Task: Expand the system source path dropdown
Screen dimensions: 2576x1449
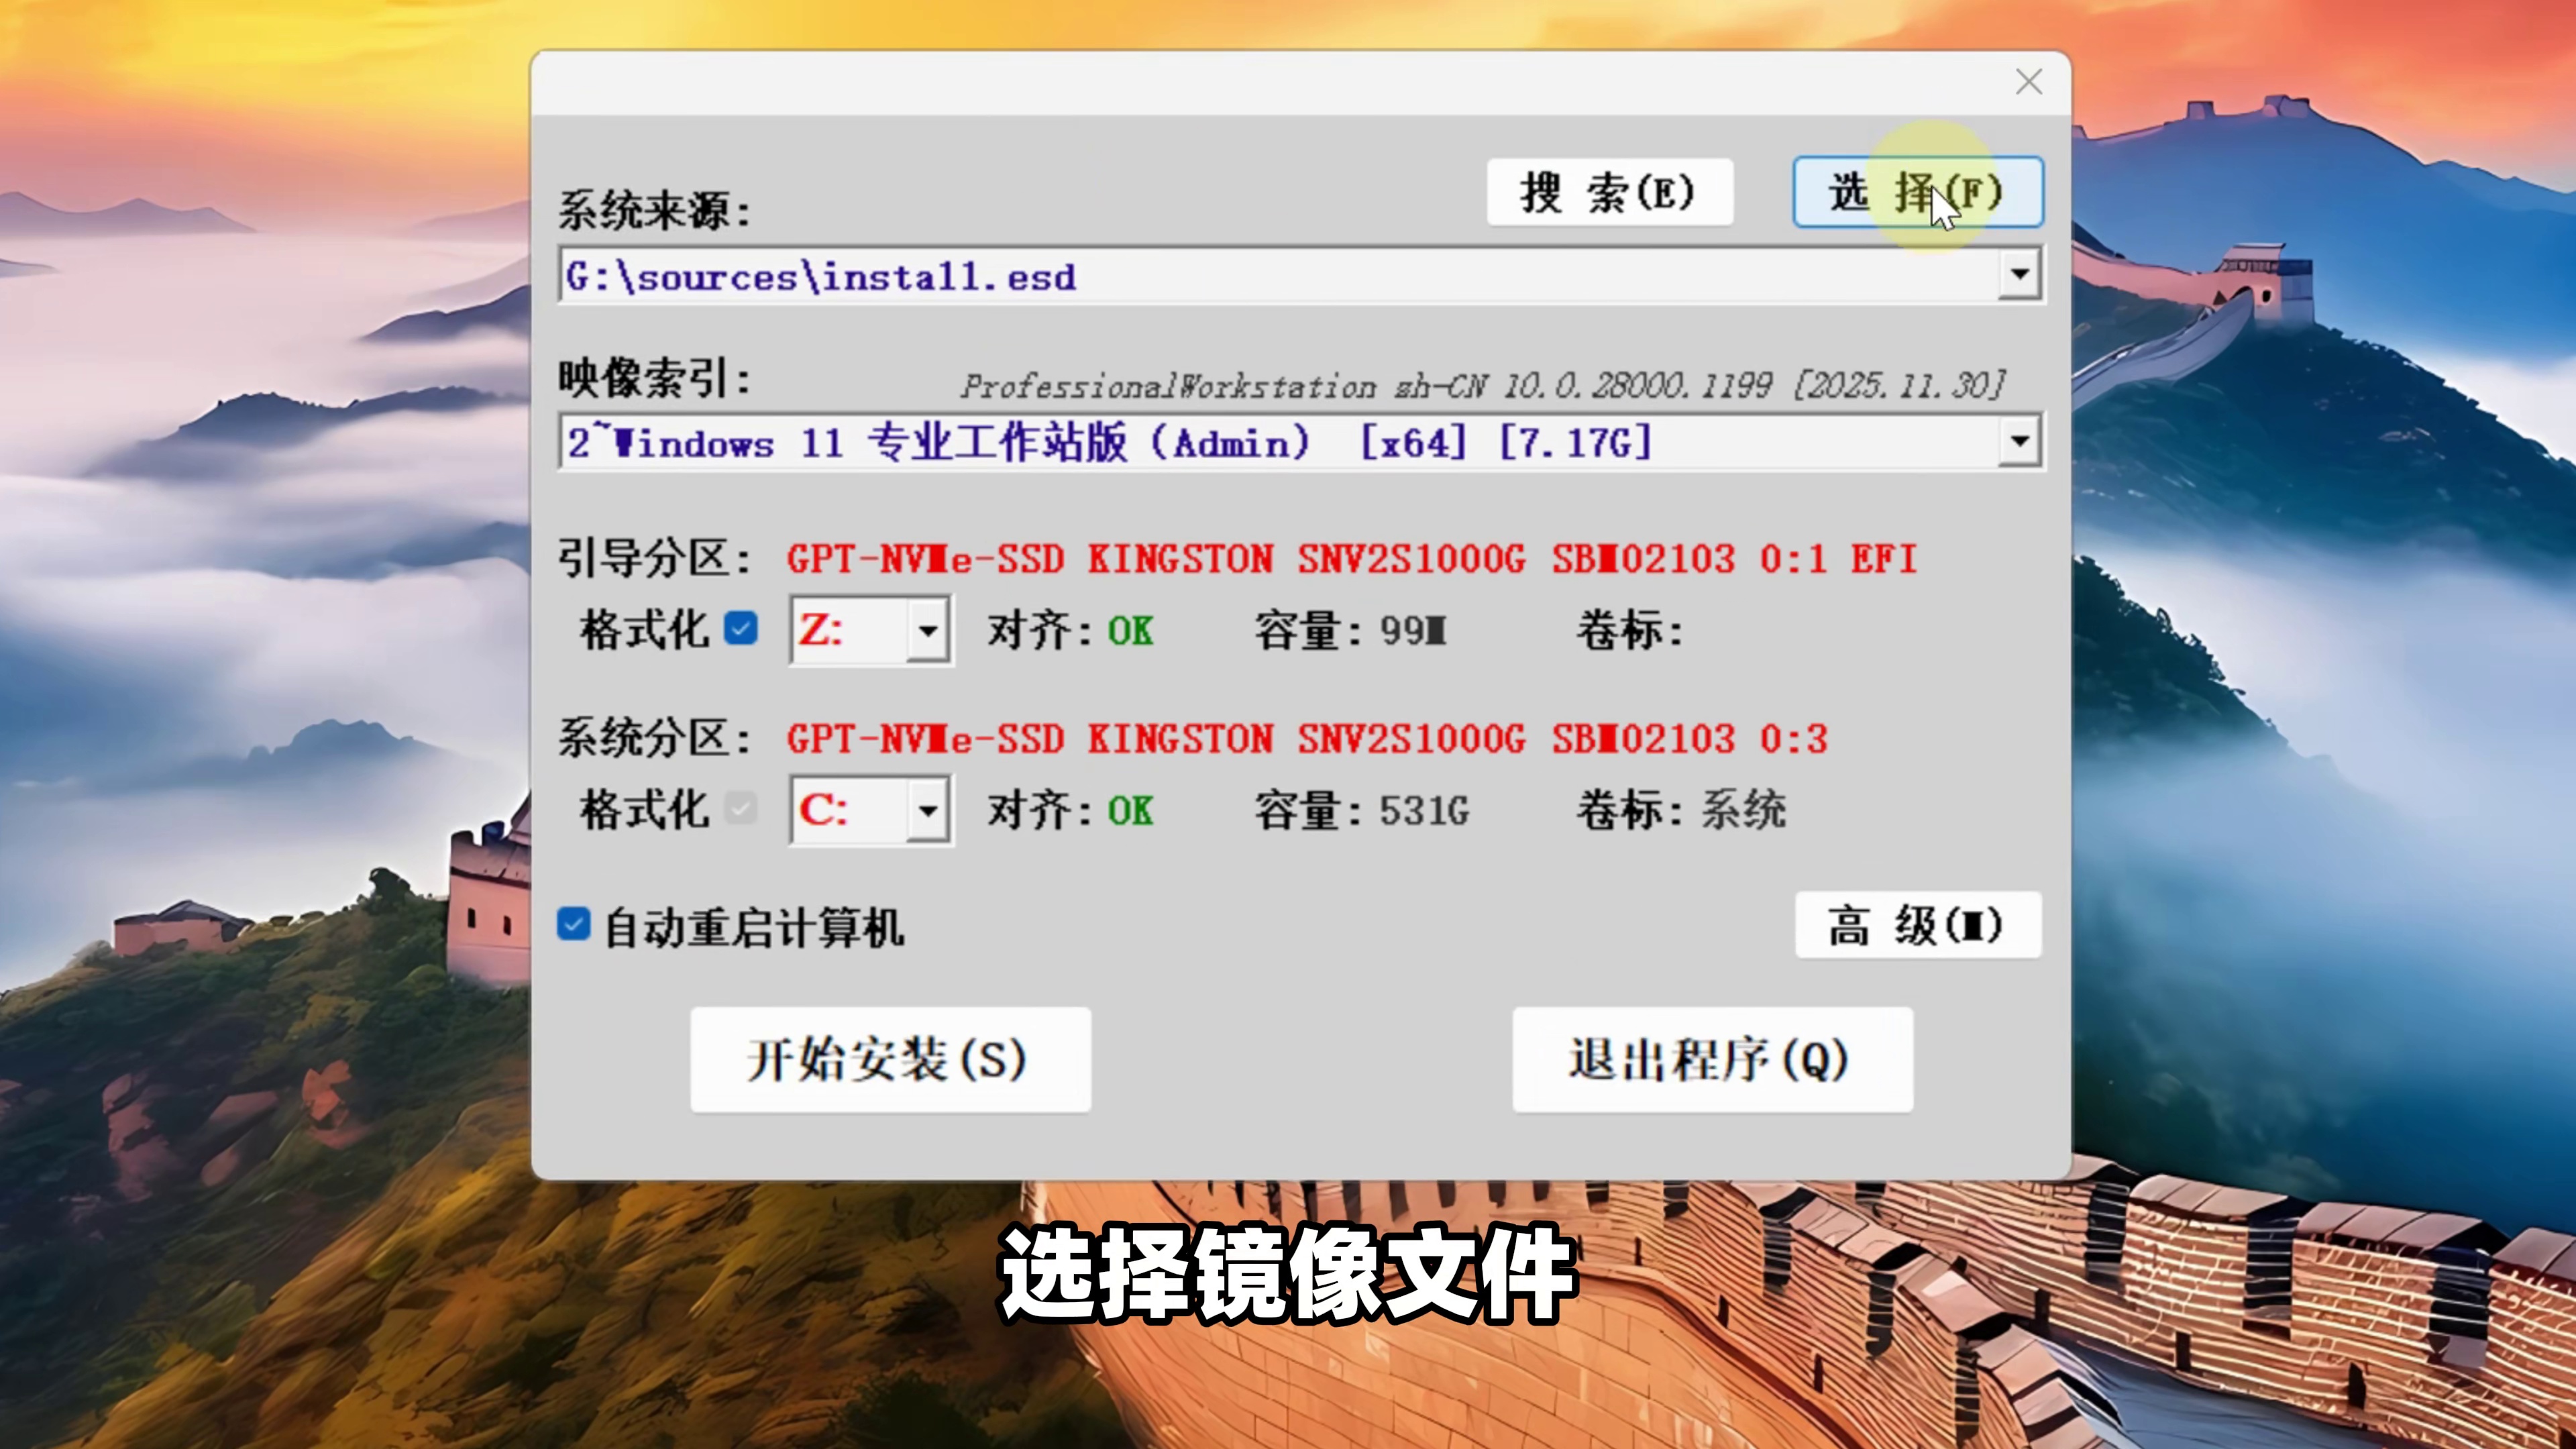Action: 2019,274
